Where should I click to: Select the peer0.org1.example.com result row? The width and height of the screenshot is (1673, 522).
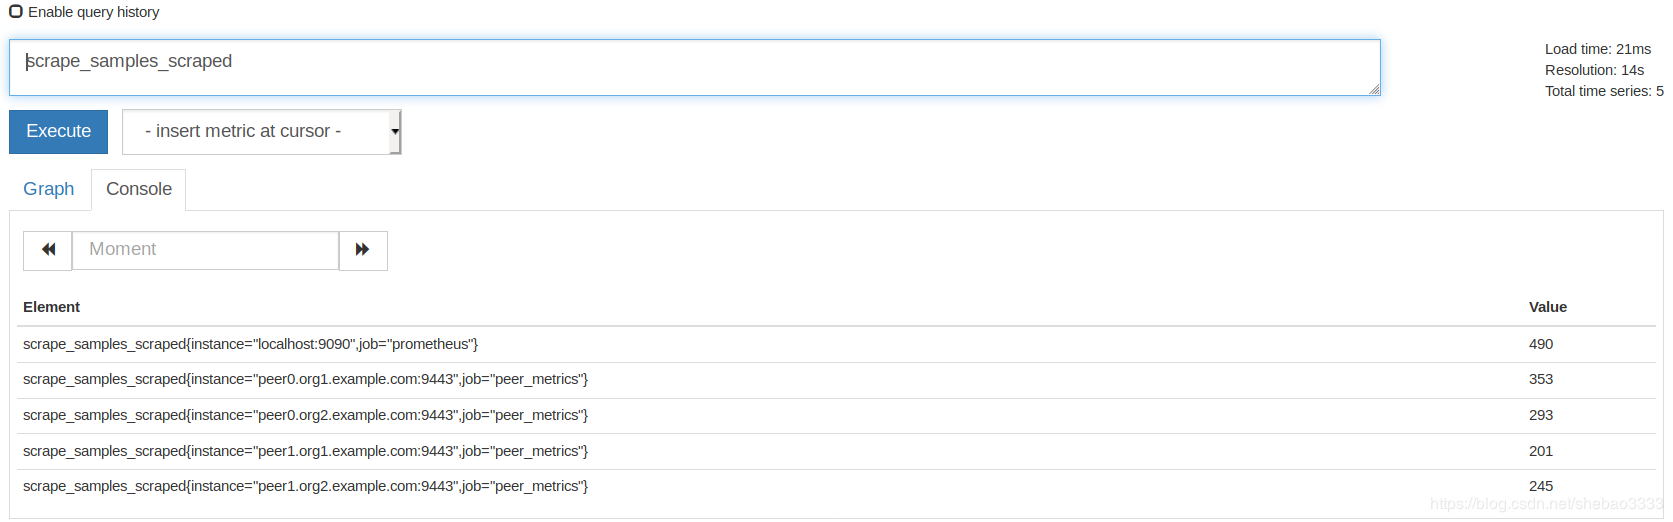[x=305, y=379]
